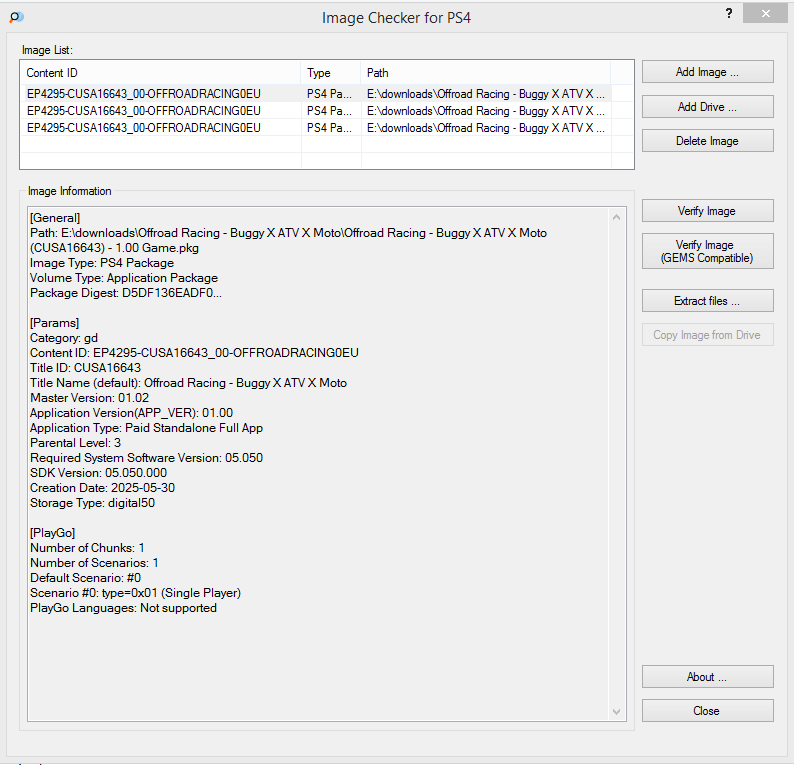Click the [PlayGo] section header text

(53, 533)
